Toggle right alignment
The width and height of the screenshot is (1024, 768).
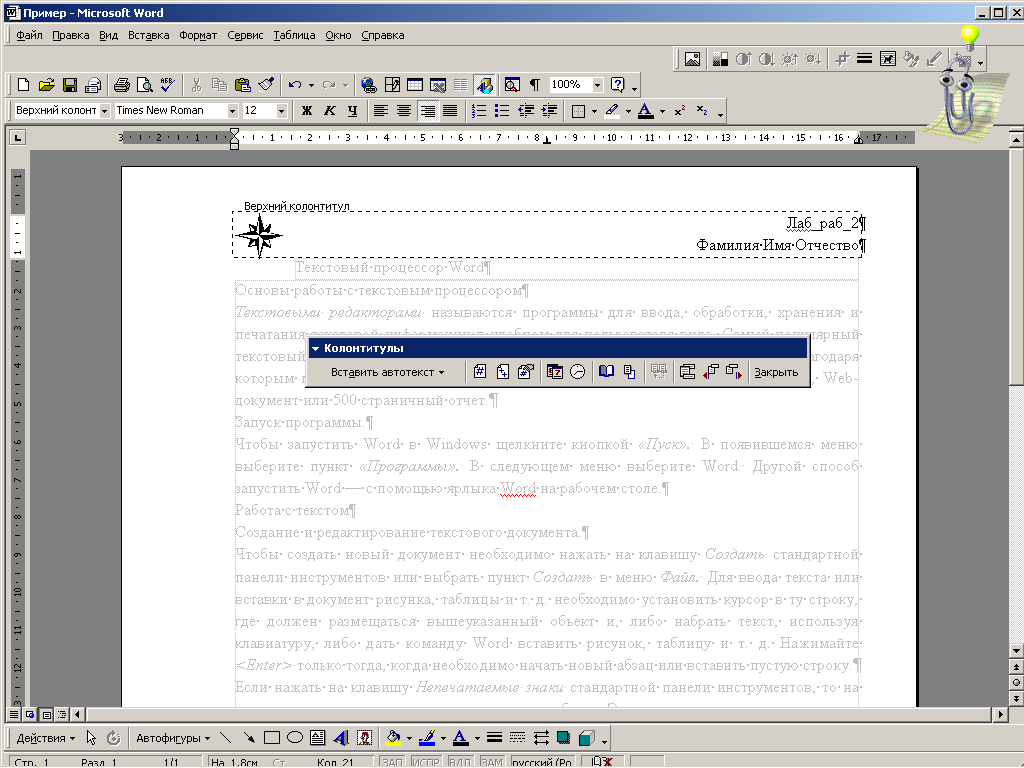[427, 111]
